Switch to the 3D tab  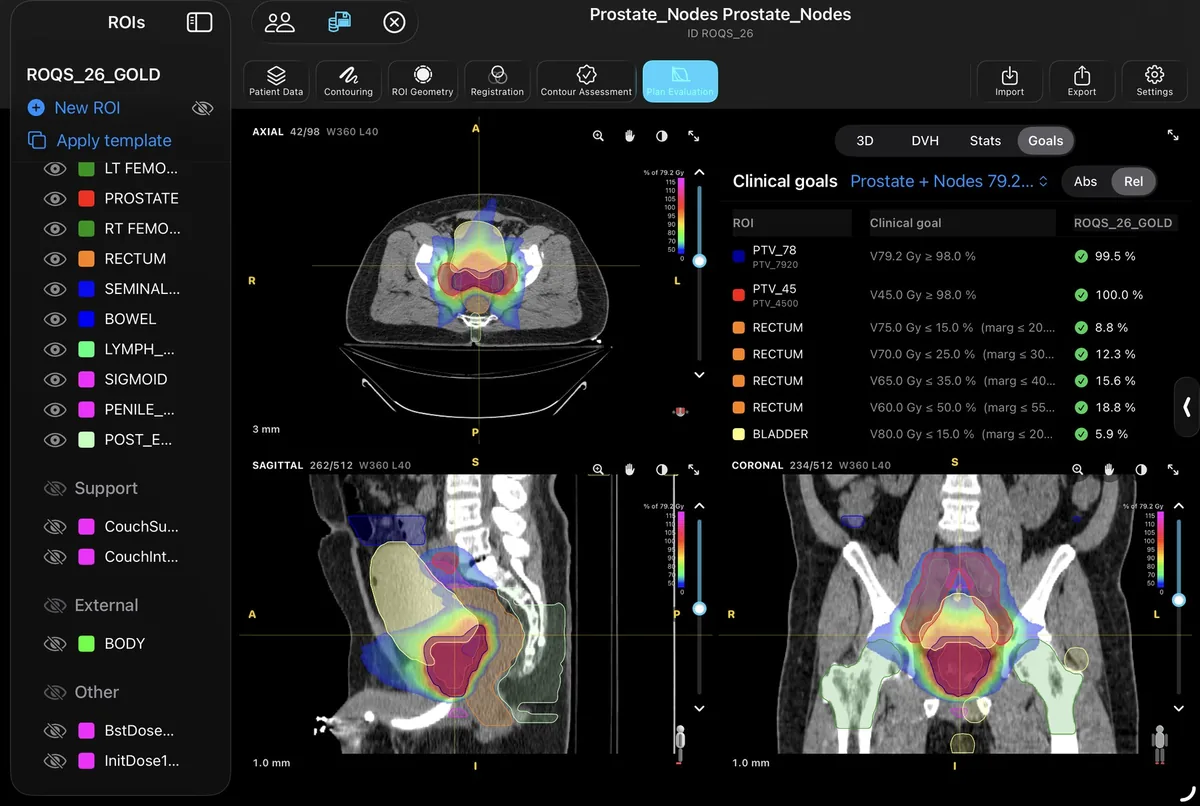865,141
